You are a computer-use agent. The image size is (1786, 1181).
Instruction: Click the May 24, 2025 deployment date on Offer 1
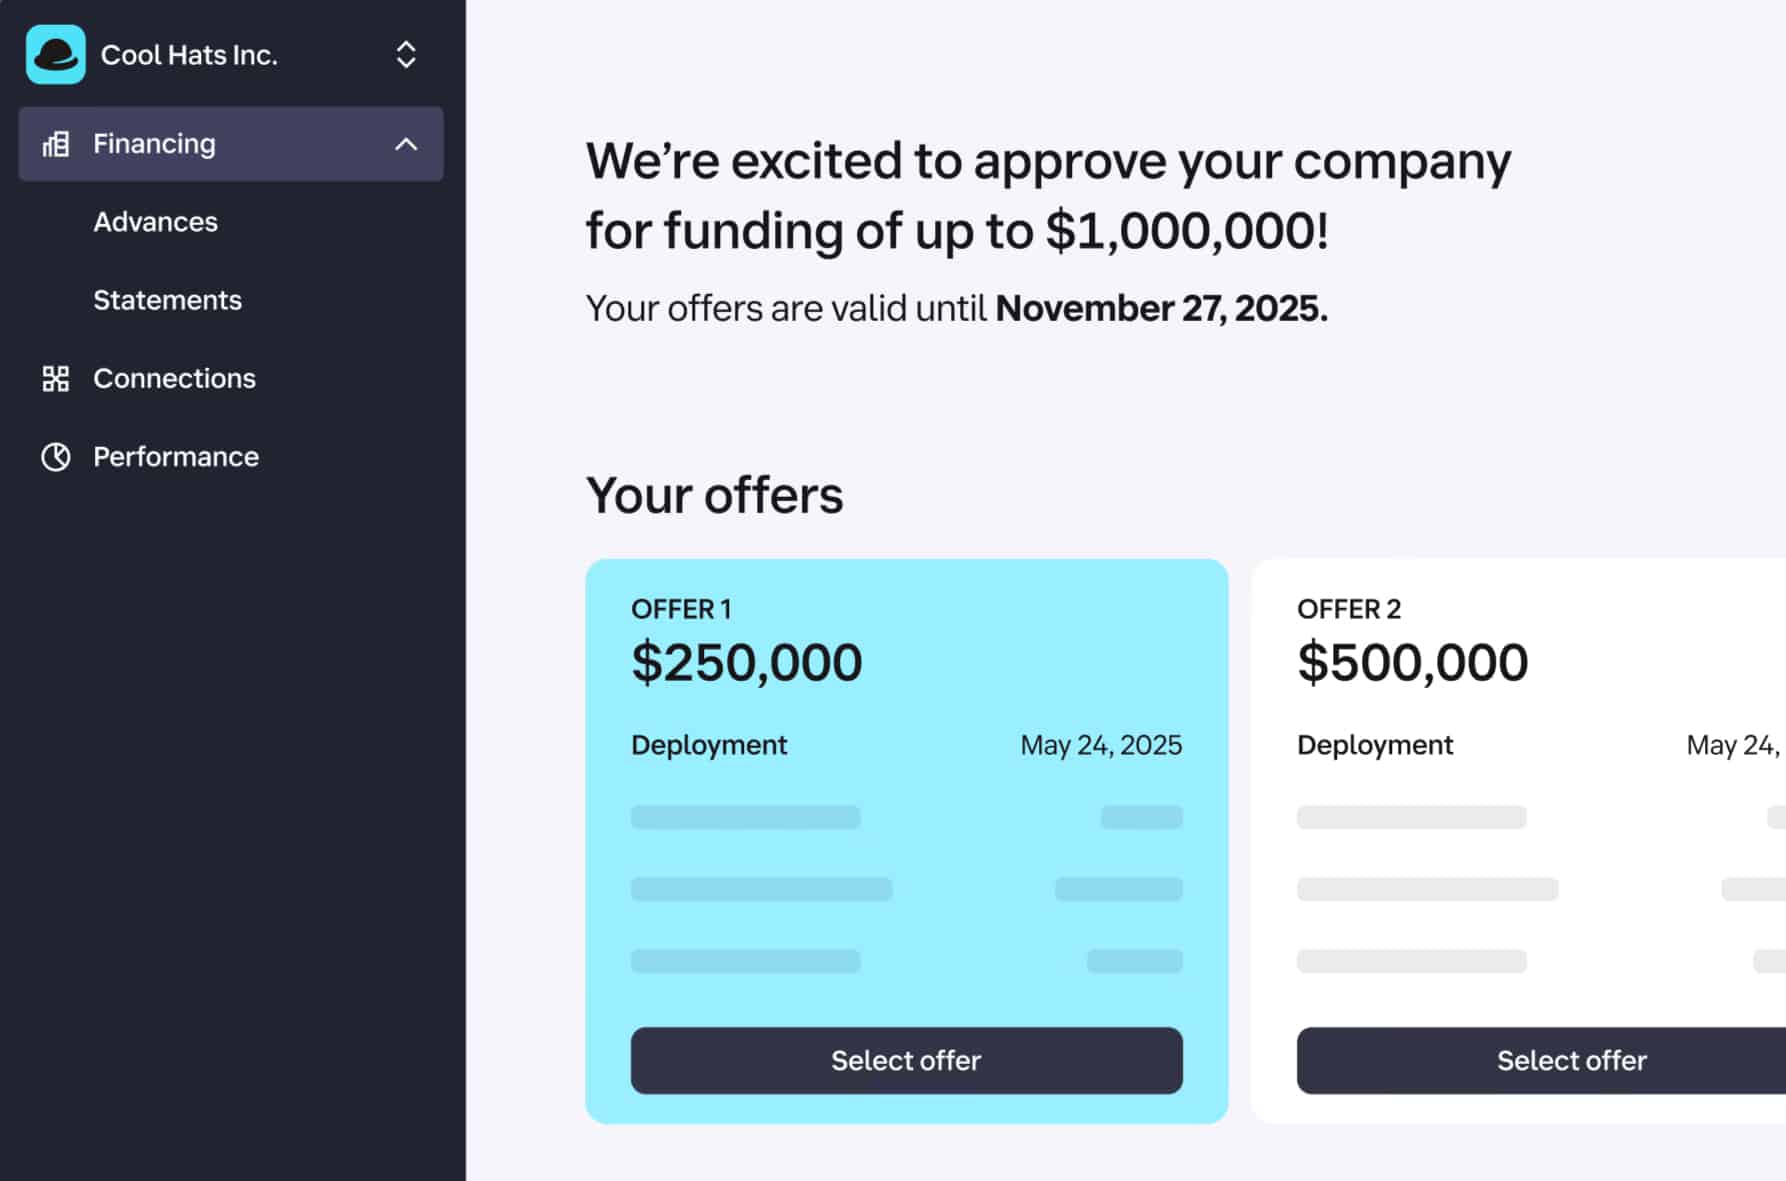pos(1100,744)
